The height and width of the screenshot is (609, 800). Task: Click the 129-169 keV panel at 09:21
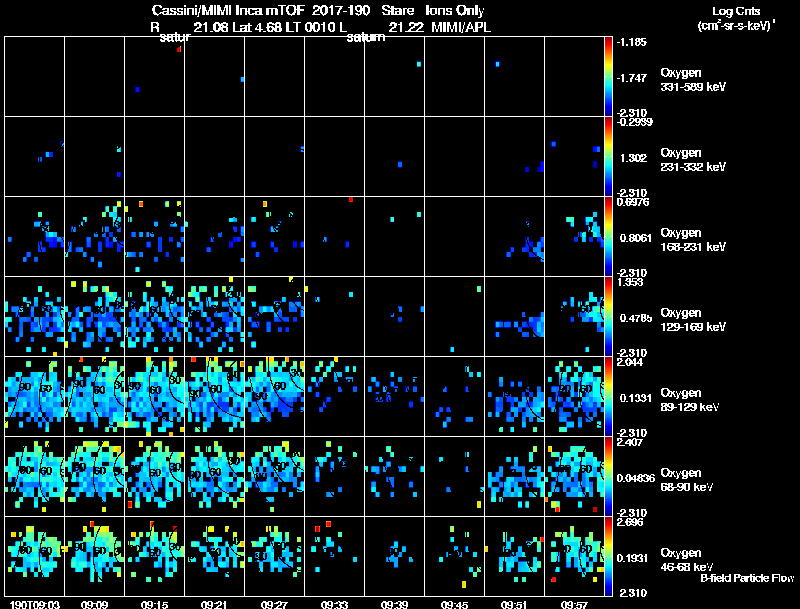[215, 316]
